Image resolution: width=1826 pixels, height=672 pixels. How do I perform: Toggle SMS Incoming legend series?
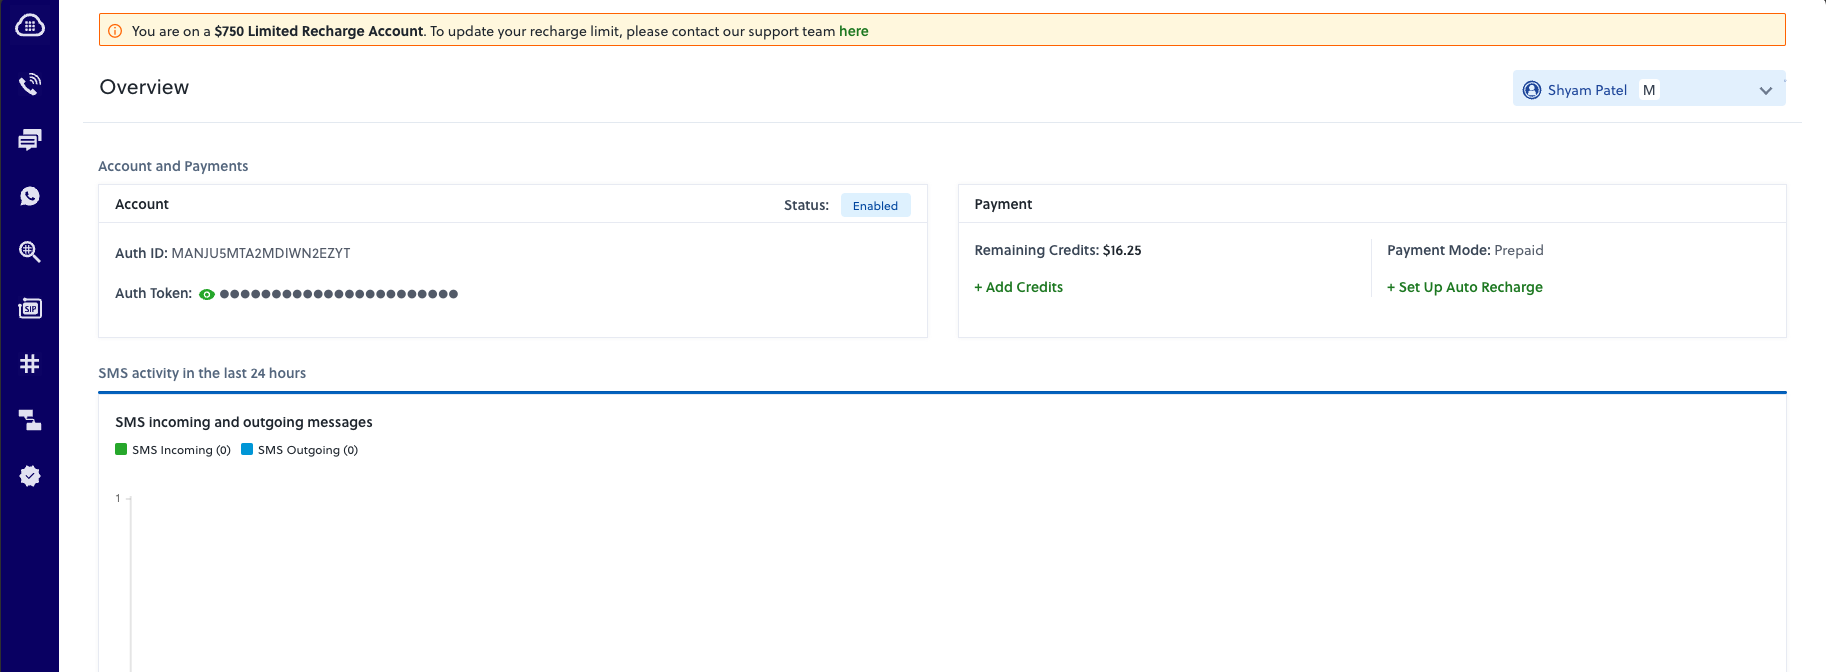[173, 450]
